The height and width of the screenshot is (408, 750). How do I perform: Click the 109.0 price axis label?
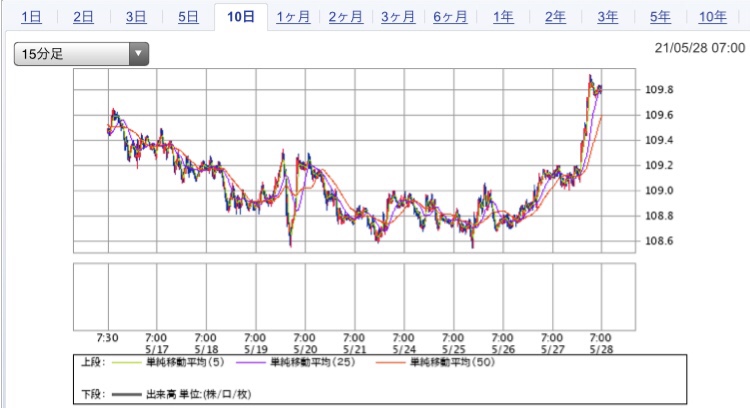pyautogui.click(x=659, y=190)
